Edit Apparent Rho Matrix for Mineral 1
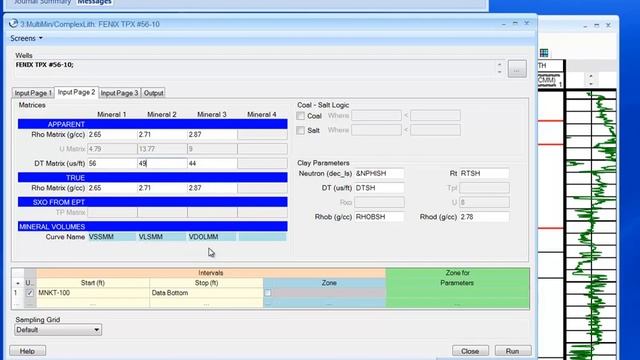This screenshot has height=360, width=640. pyautogui.click(x=112, y=134)
